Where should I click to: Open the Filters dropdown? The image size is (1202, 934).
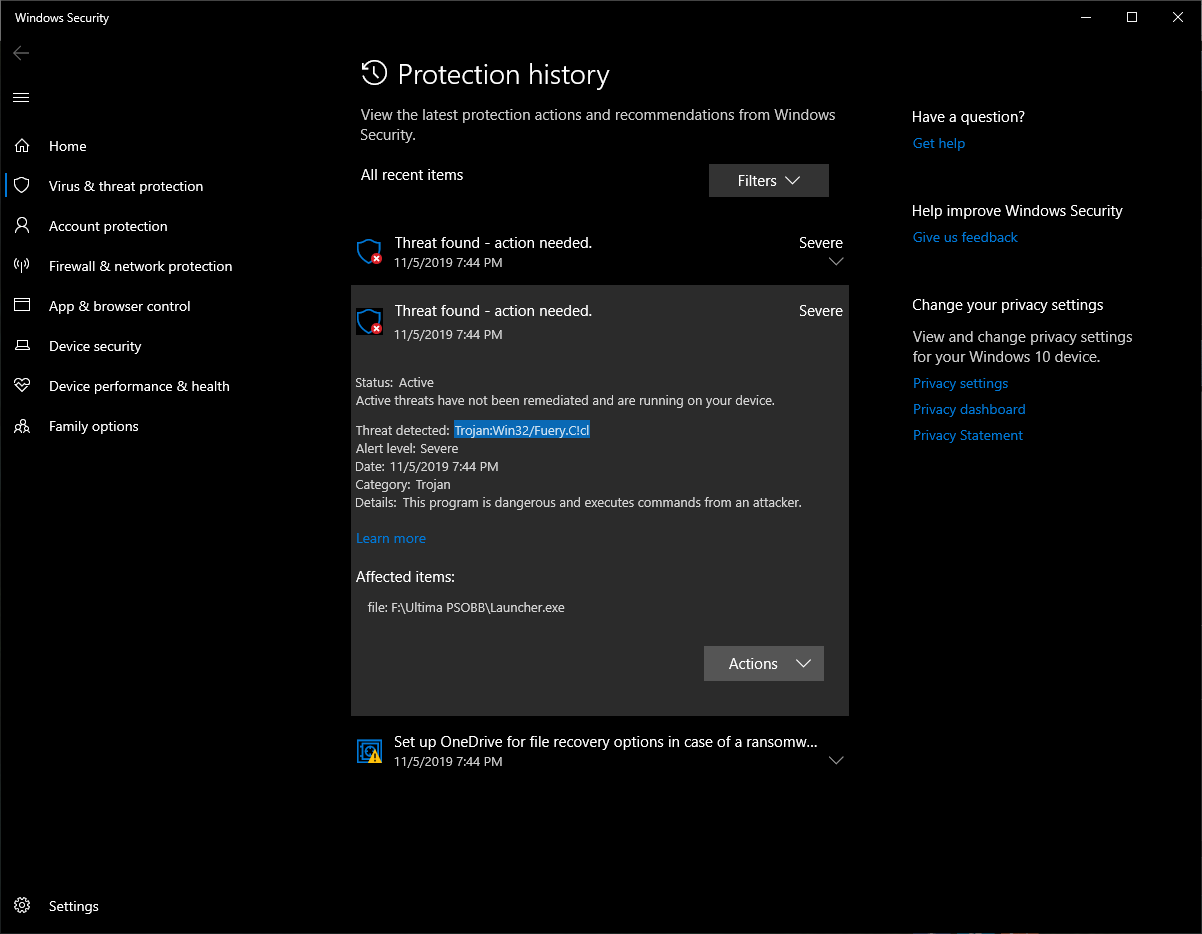(769, 181)
